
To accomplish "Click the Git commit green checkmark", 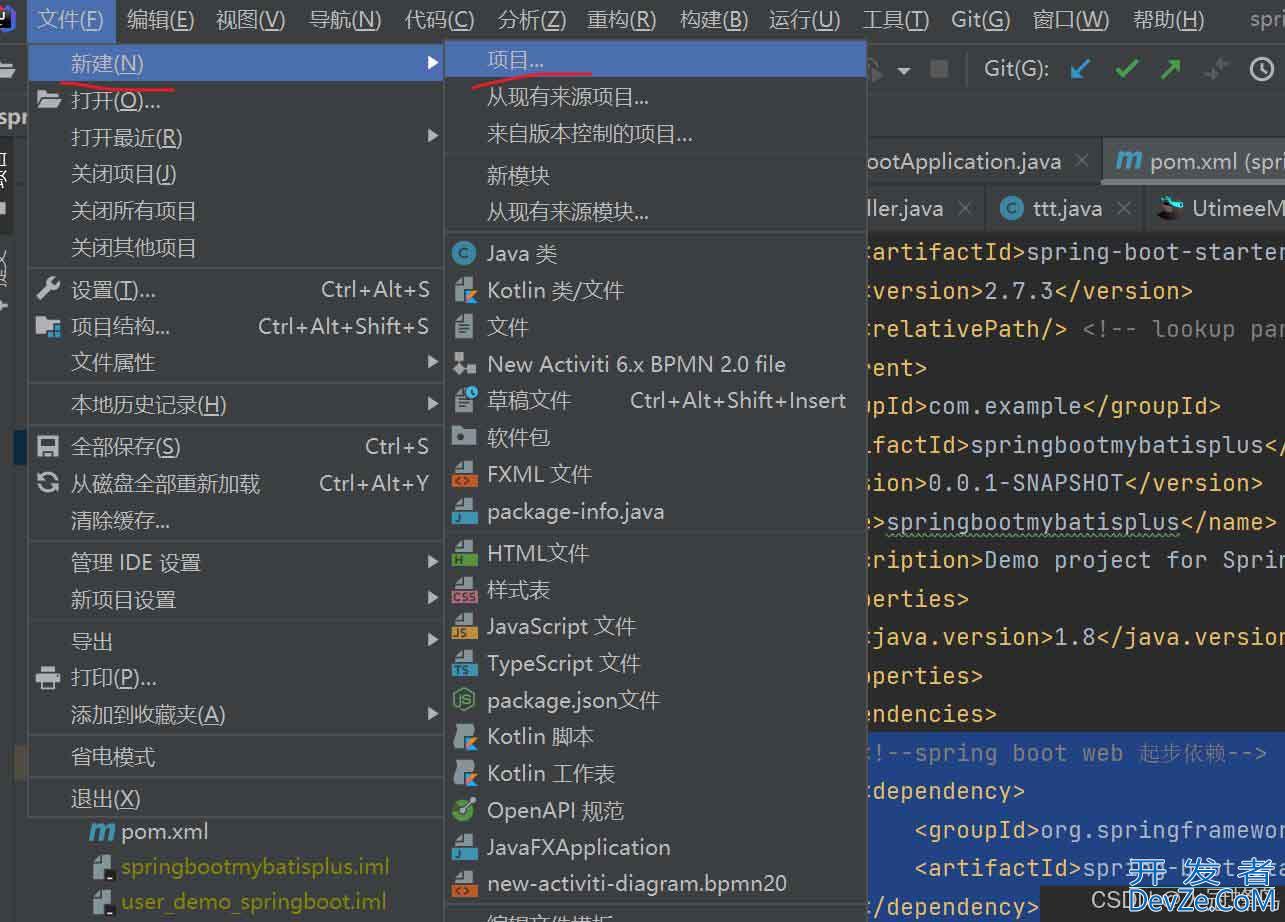I will pos(1127,69).
